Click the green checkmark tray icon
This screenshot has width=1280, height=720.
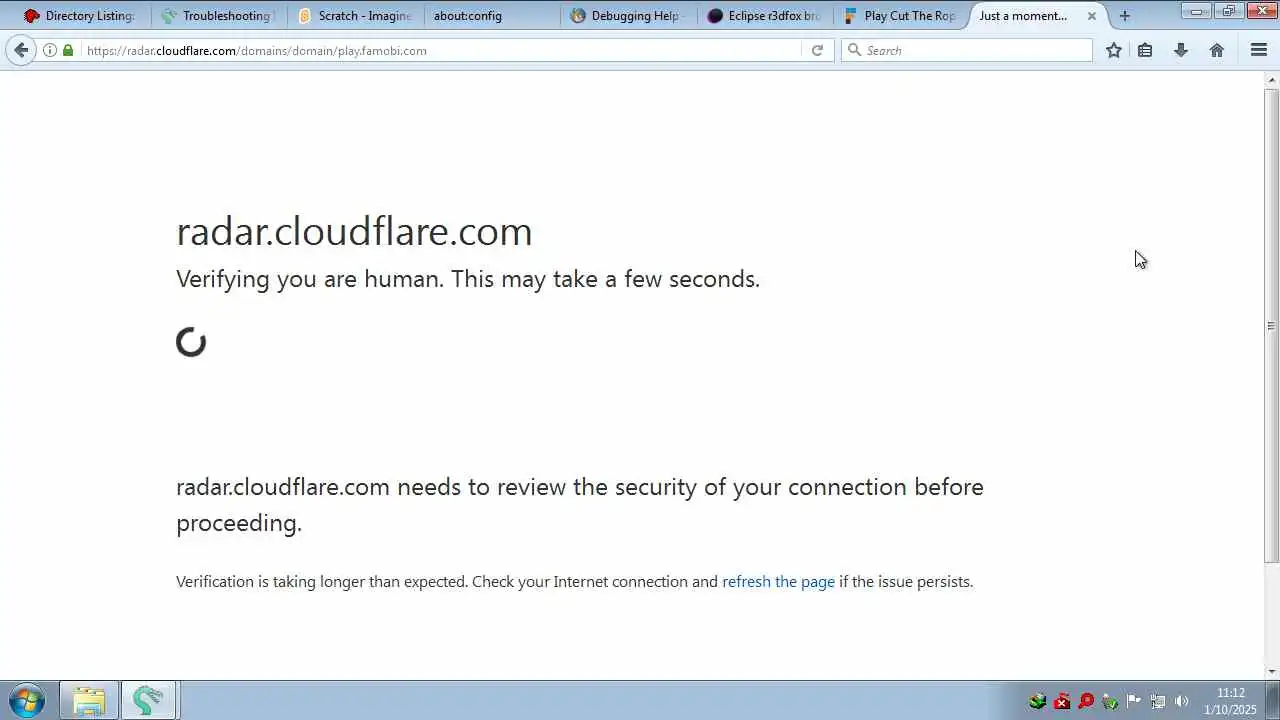(x=1110, y=701)
